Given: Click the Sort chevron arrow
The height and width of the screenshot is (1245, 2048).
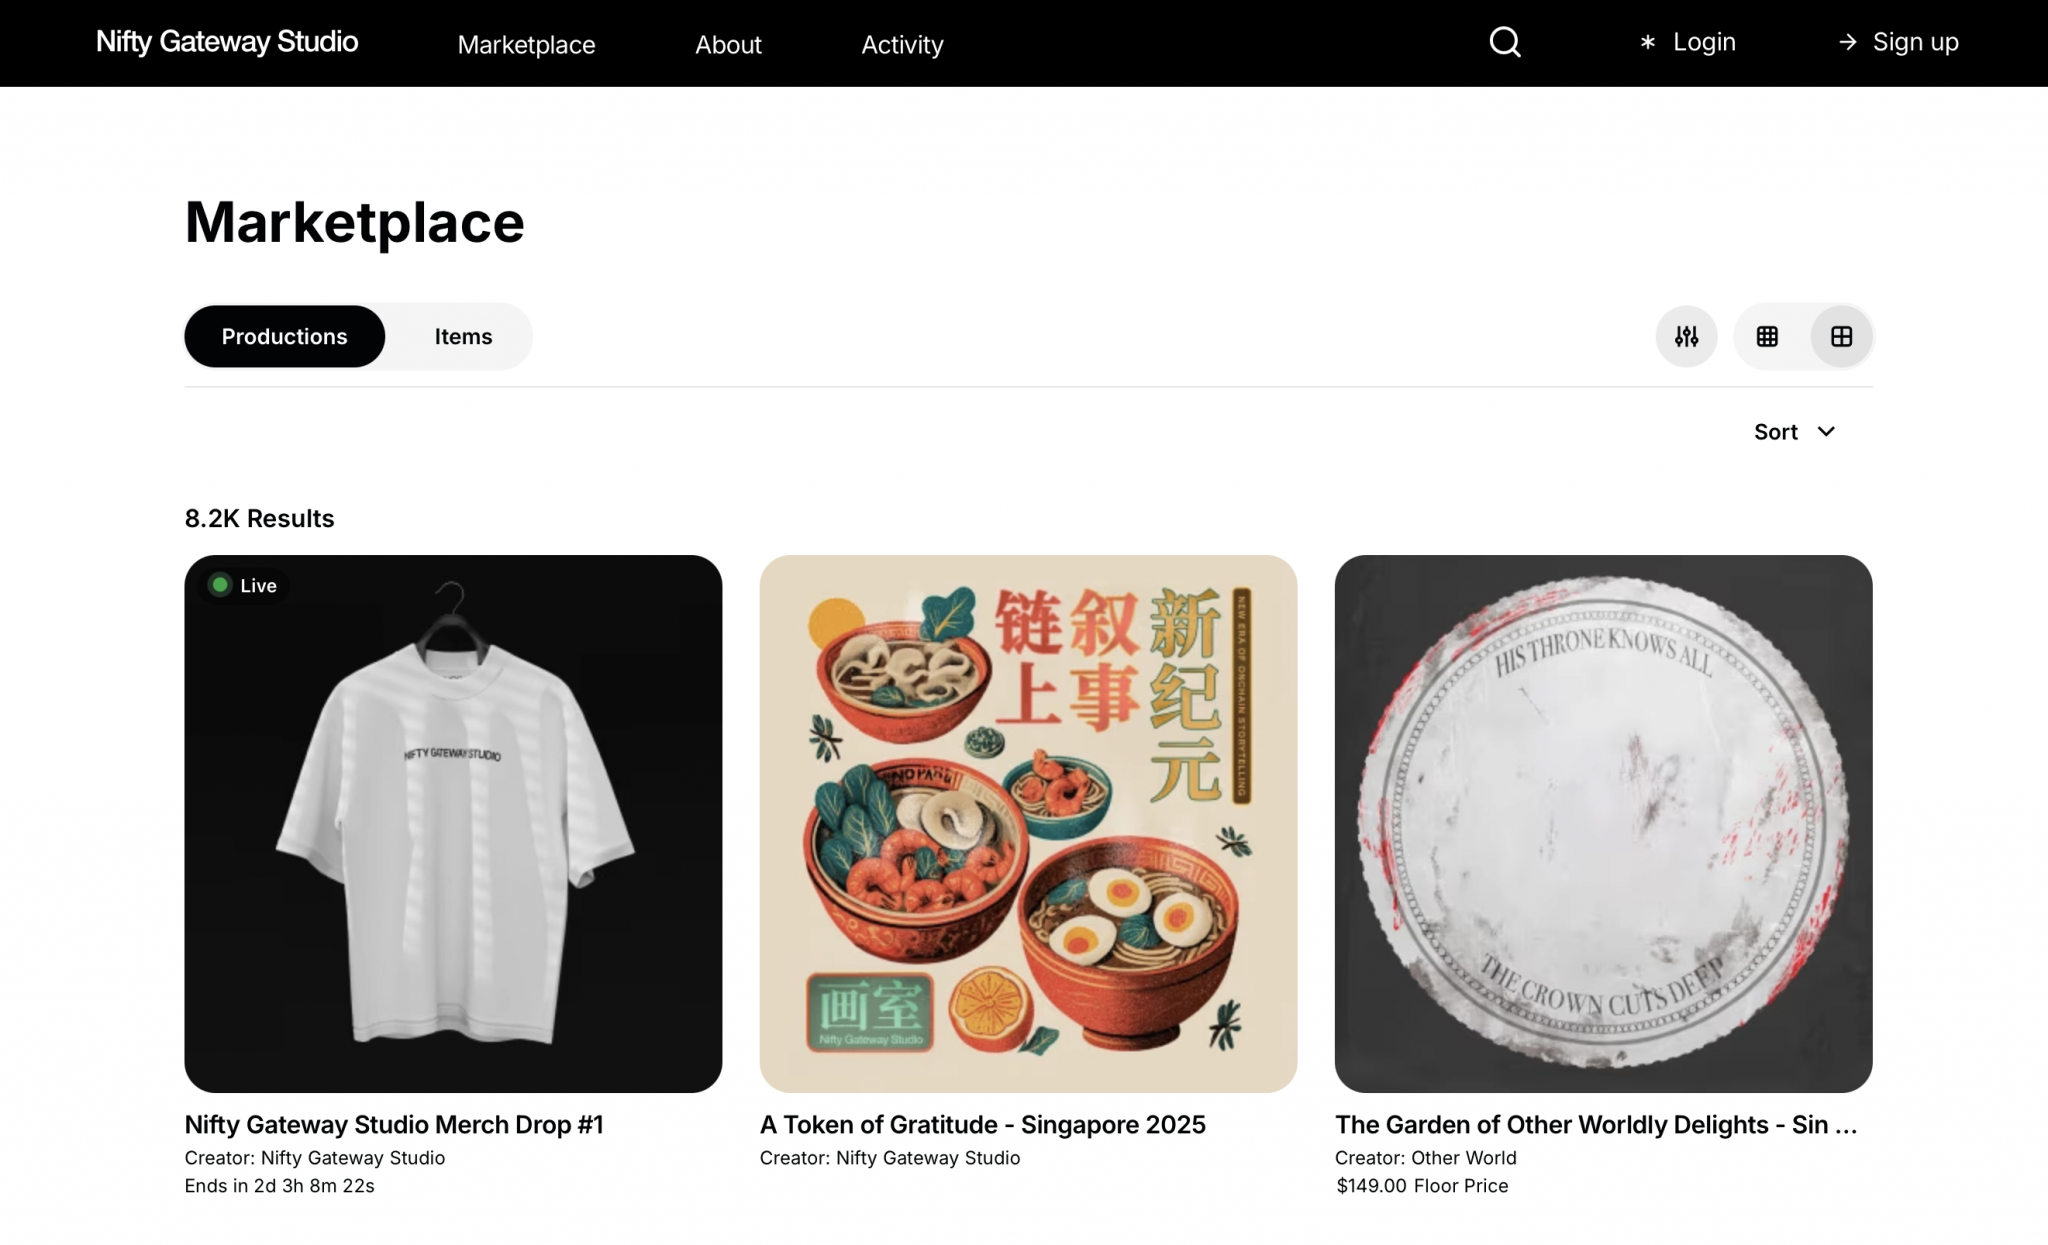Looking at the screenshot, I should pyautogui.click(x=1826, y=432).
